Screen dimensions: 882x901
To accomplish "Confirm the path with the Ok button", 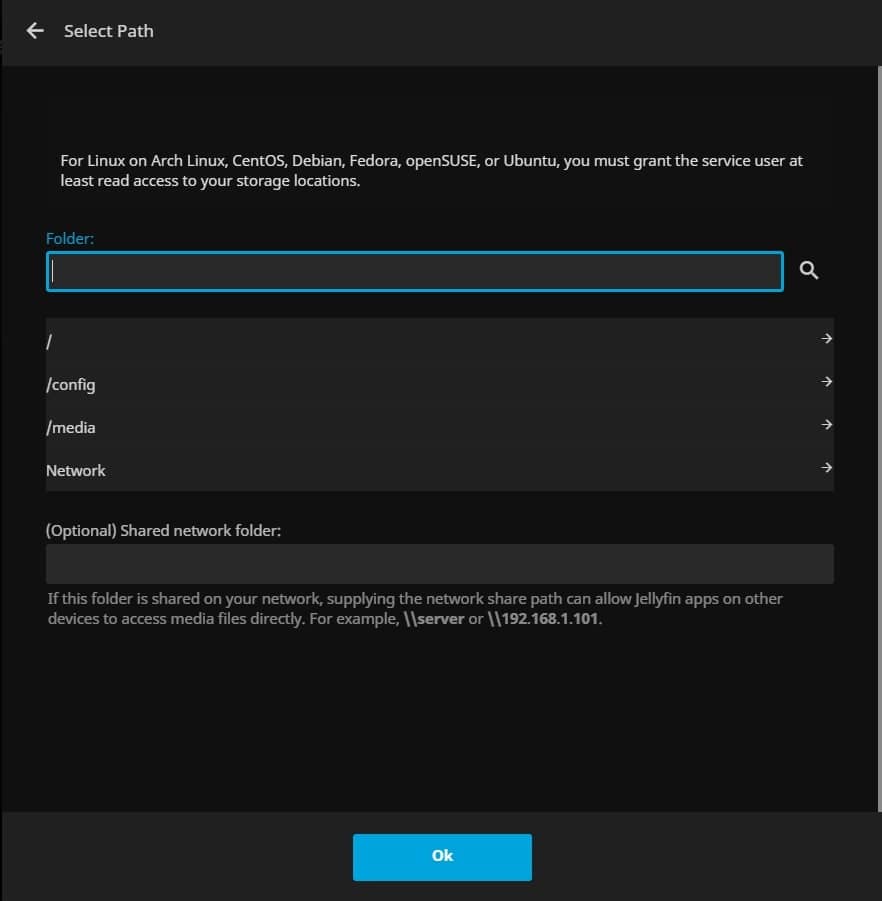I will click(x=442, y=857).
